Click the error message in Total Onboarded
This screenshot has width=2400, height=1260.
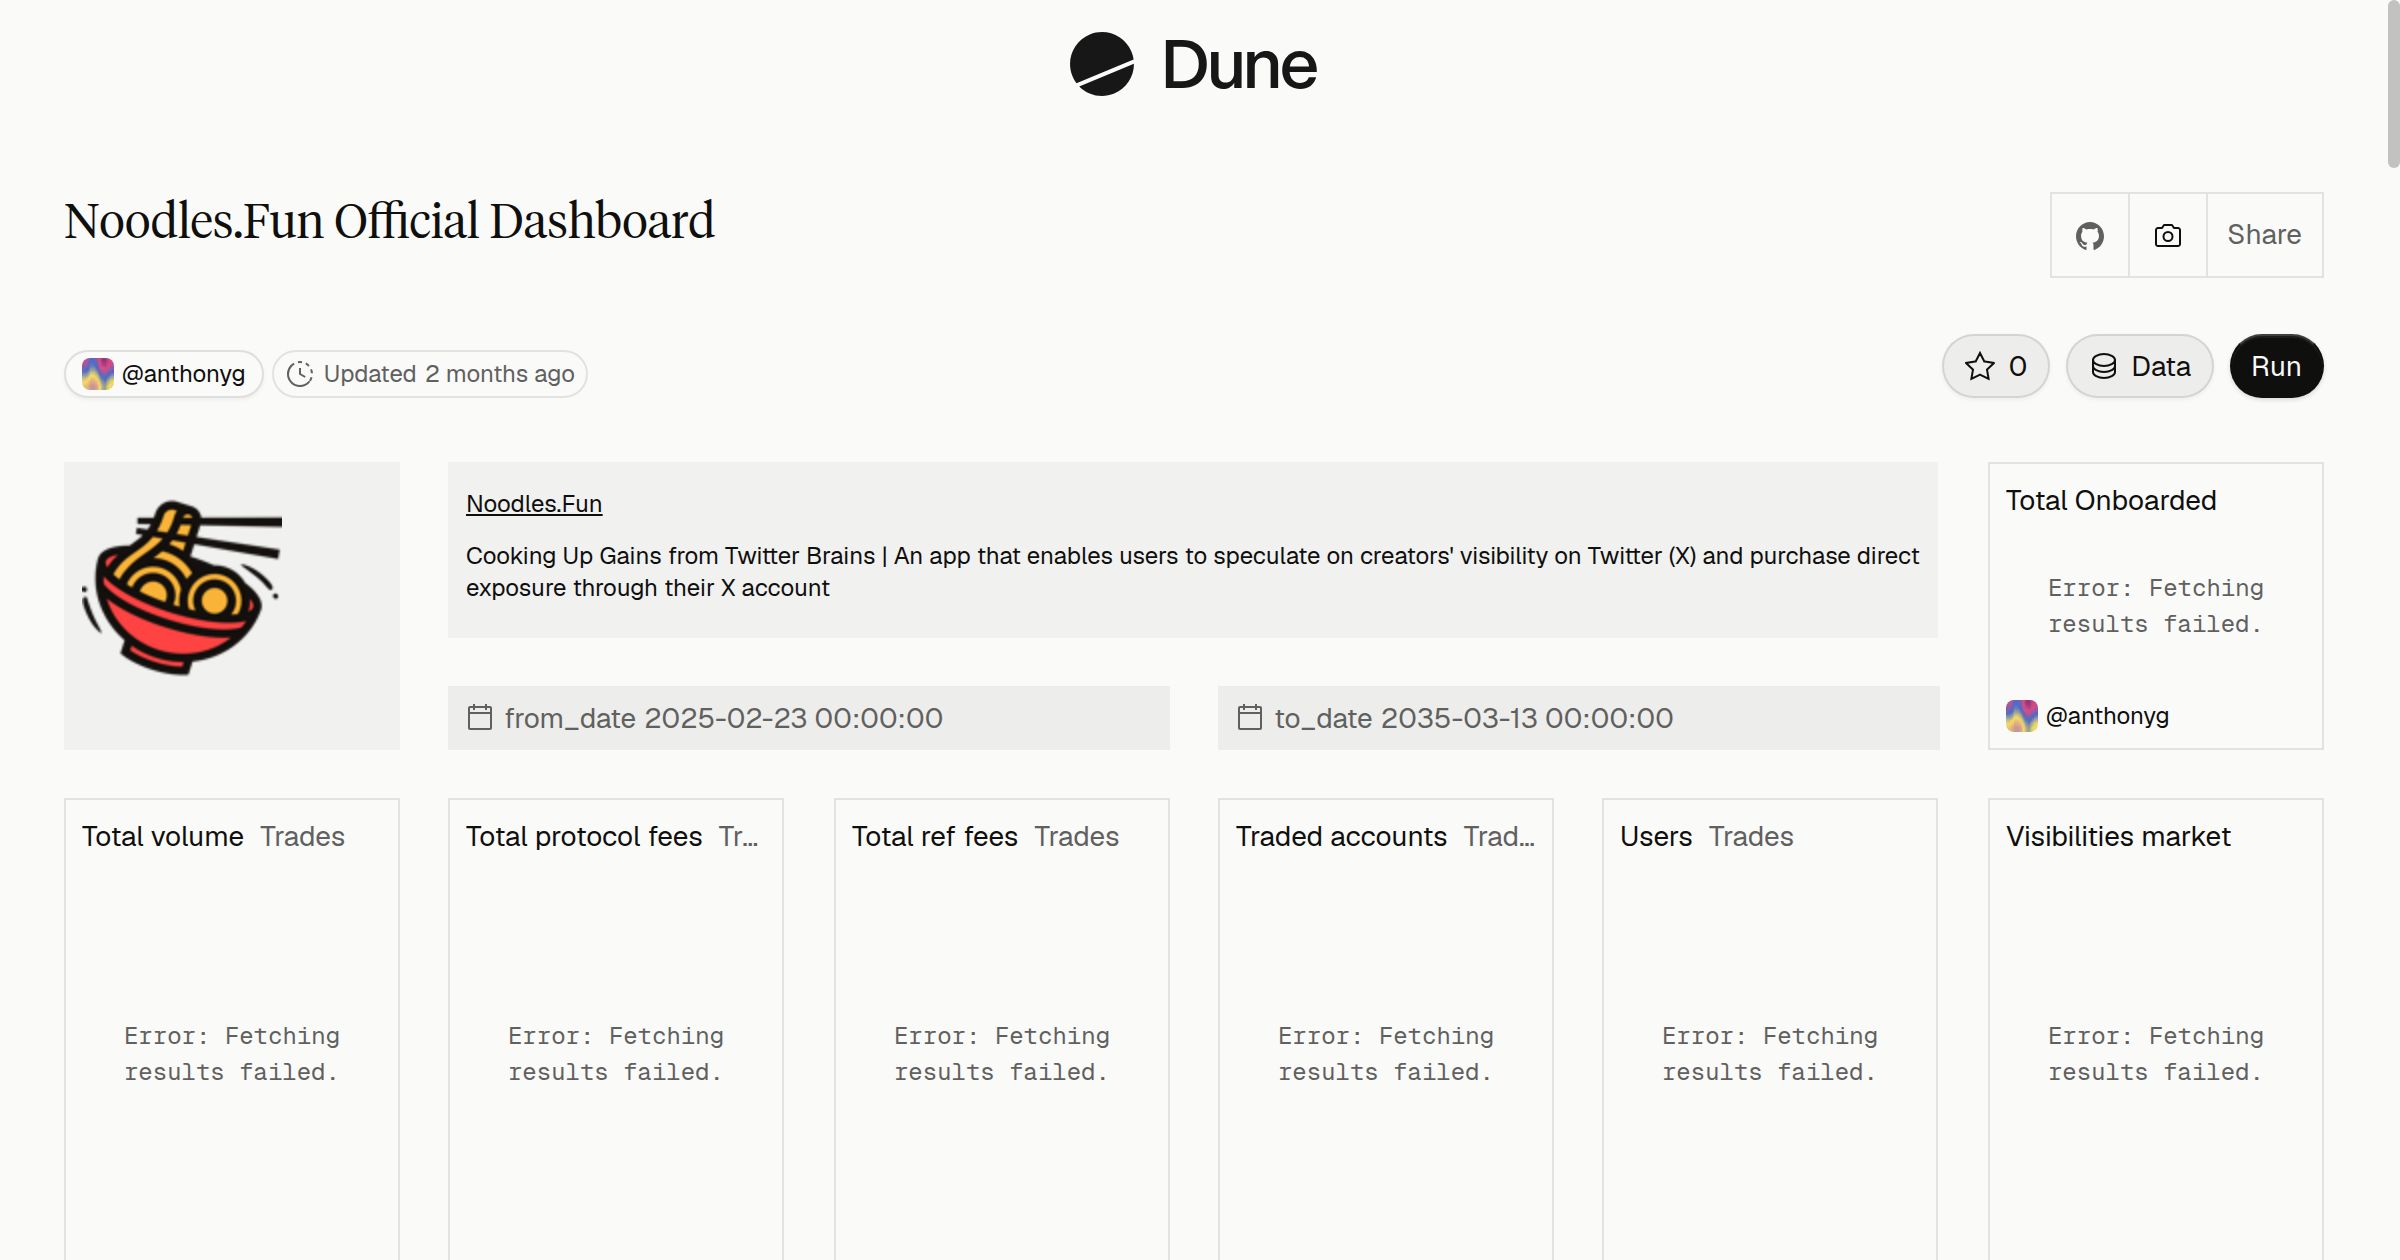point(2155,606)
